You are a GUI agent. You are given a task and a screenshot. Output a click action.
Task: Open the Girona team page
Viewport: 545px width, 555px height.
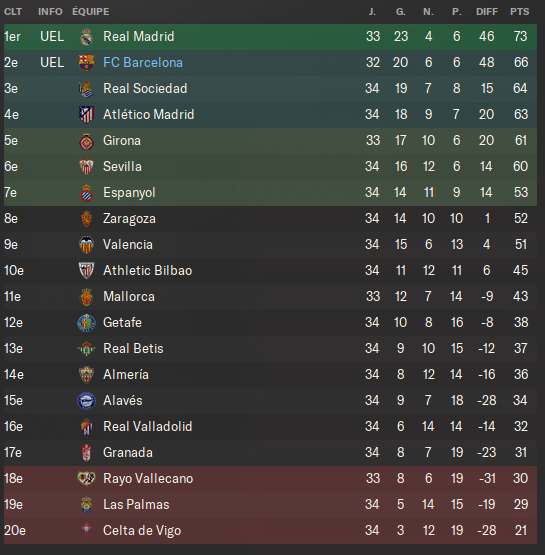pyautogui.click(x=122, y=141)
